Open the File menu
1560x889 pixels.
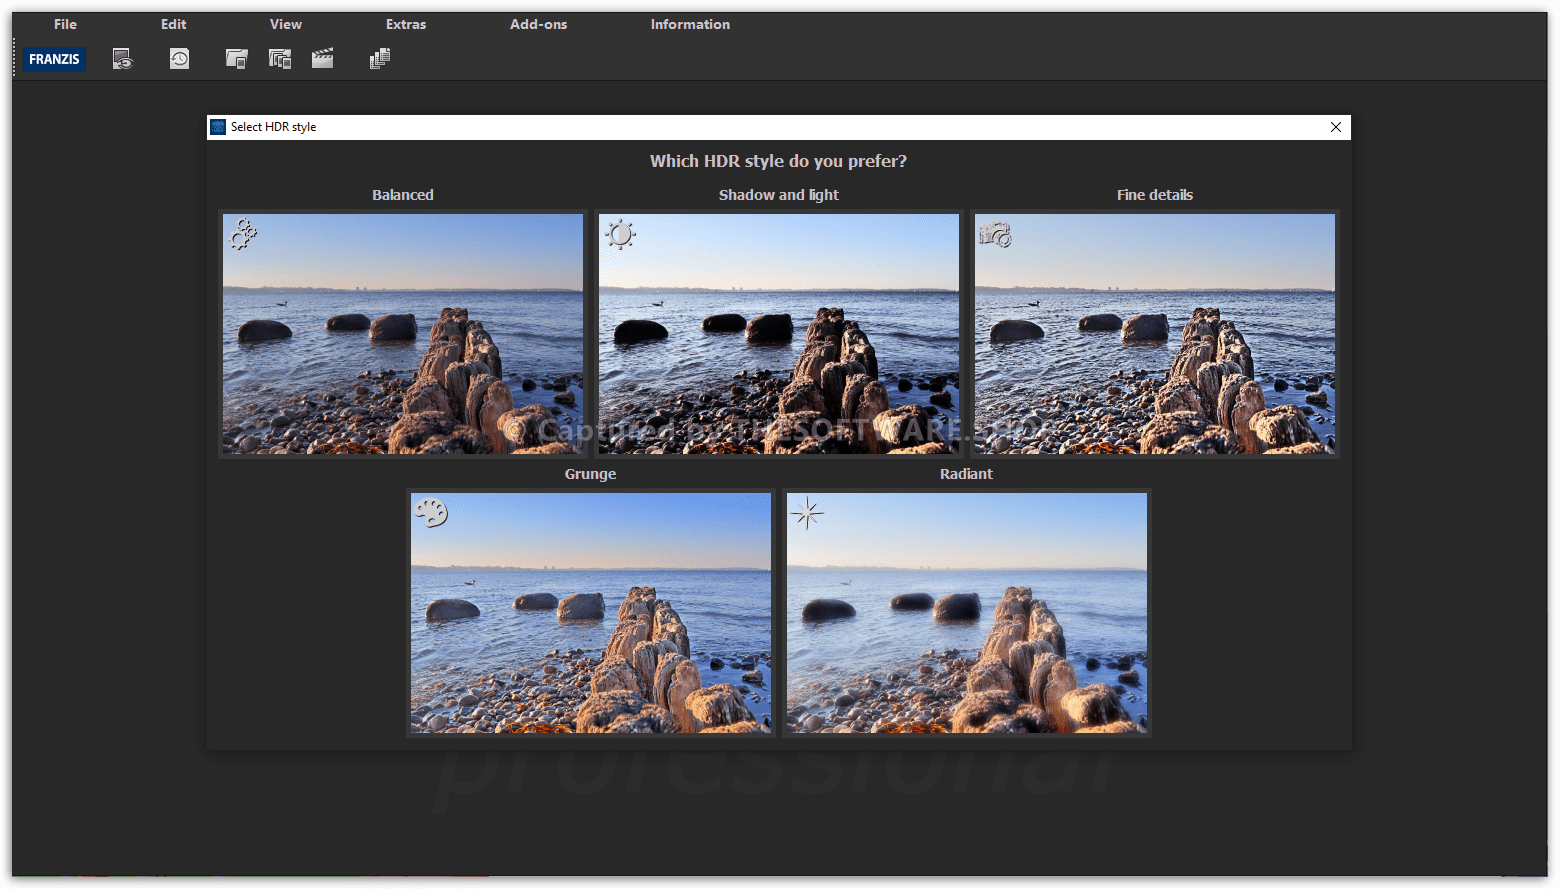[x=65, y=24]
